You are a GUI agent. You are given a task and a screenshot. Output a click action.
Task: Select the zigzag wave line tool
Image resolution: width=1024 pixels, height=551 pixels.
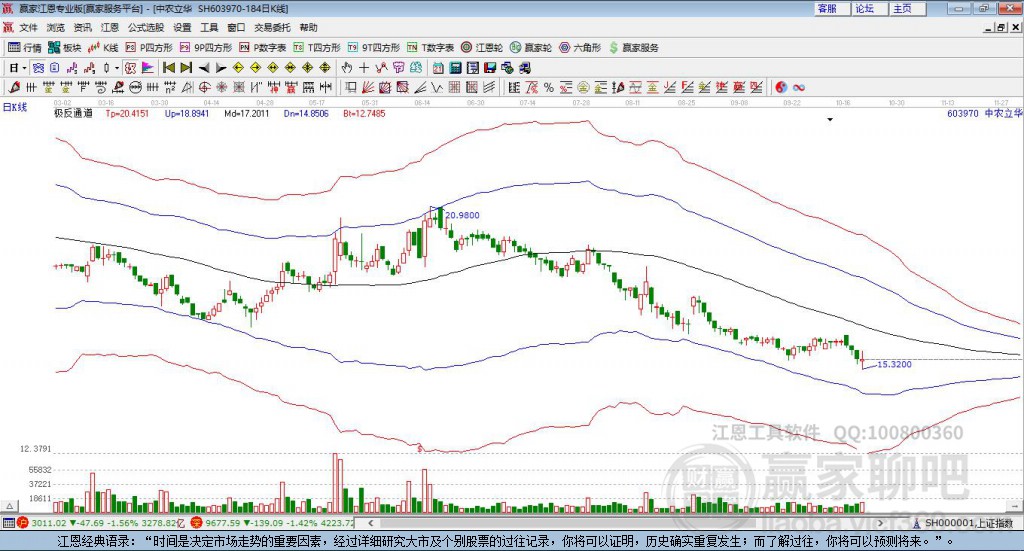[437, 87]
